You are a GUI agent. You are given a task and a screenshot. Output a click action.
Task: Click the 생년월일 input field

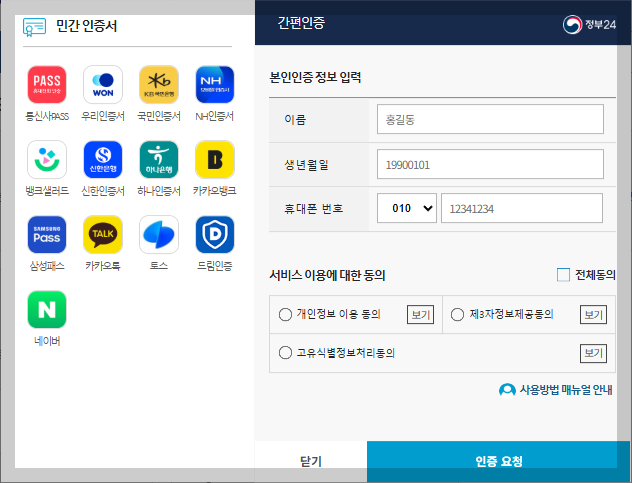490,164
